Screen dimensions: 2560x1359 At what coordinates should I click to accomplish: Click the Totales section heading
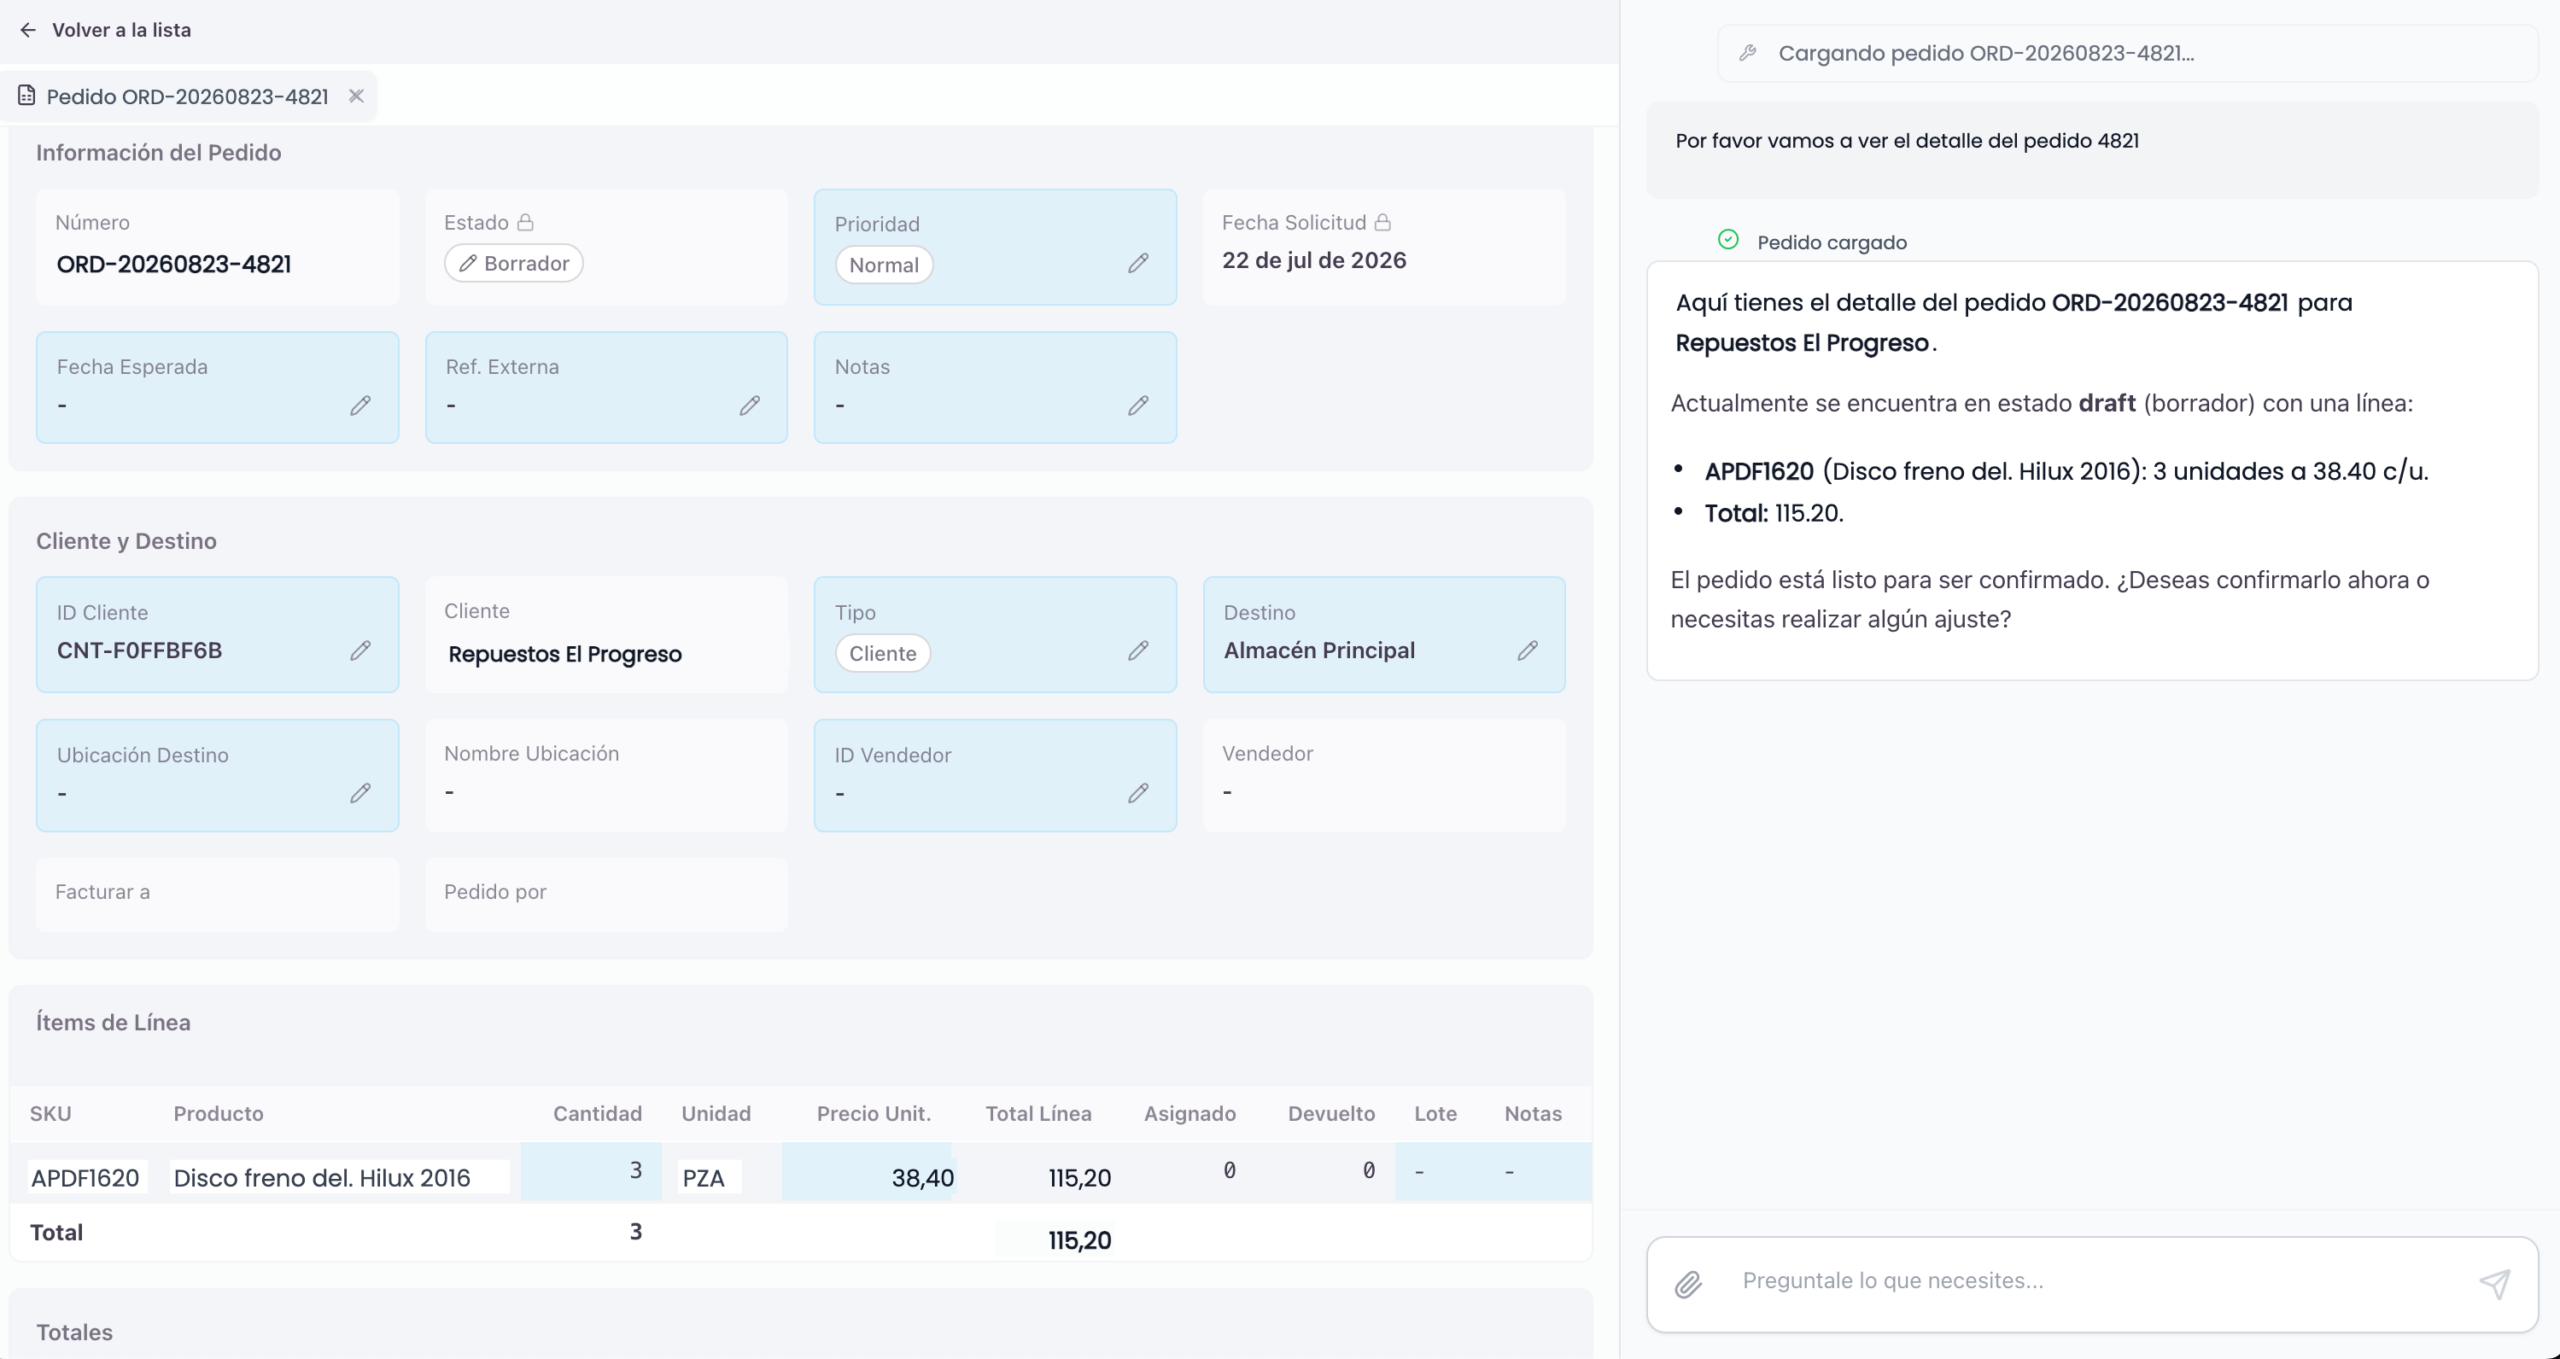coord(74,1332)
